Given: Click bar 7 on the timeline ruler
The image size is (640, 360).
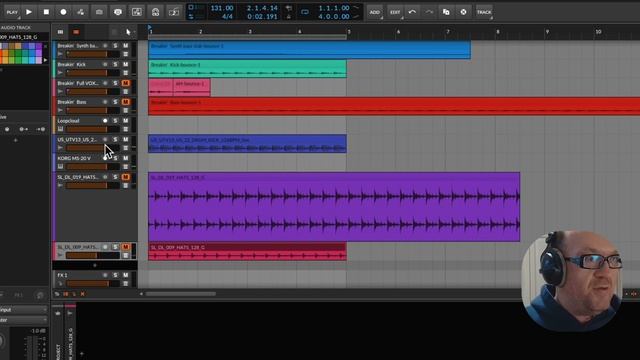Looking at the screenshot, I should pos(448,32).
